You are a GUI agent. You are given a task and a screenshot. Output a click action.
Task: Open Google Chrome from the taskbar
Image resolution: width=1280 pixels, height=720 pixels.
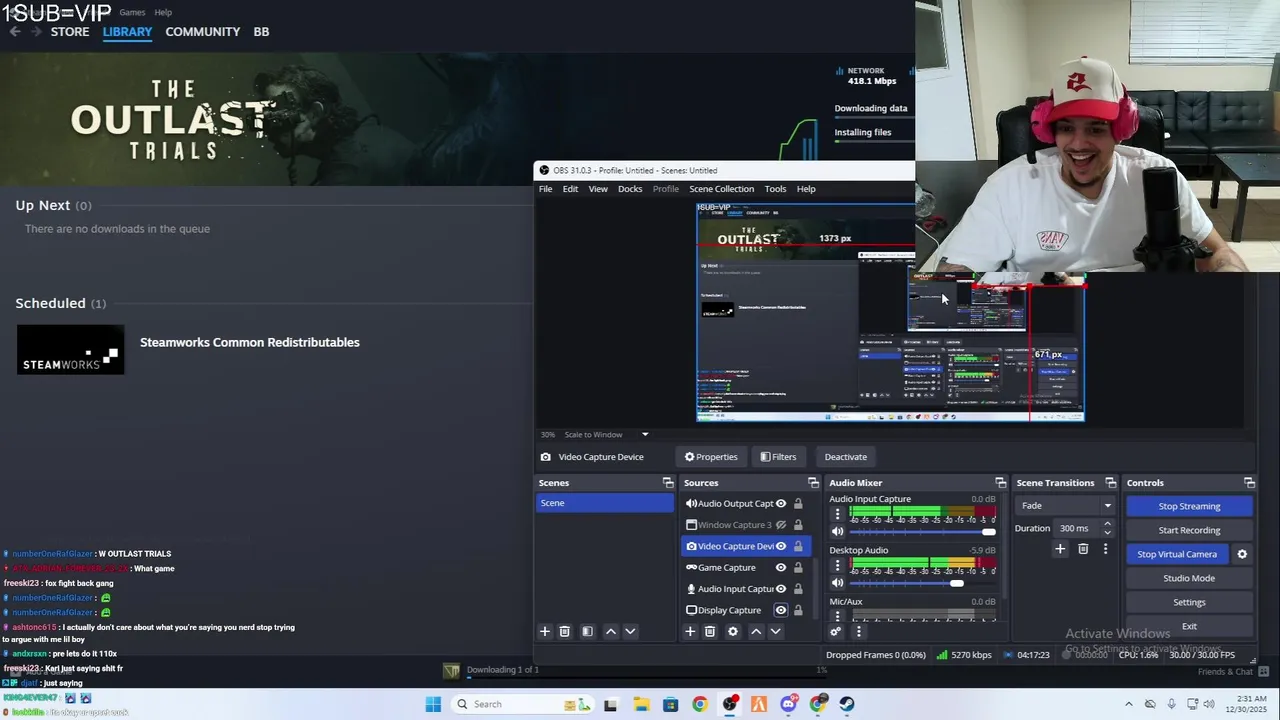click(x=700, y=704)
